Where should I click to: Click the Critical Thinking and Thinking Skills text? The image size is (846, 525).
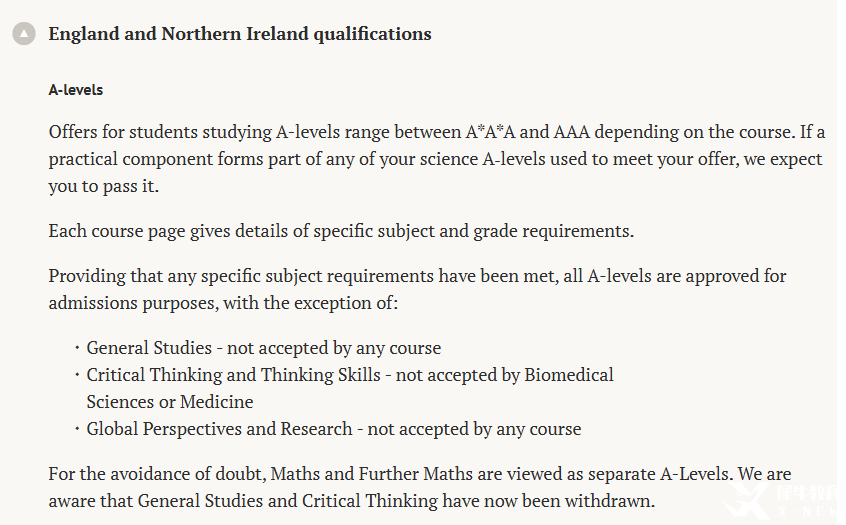(x=234, y=375)
